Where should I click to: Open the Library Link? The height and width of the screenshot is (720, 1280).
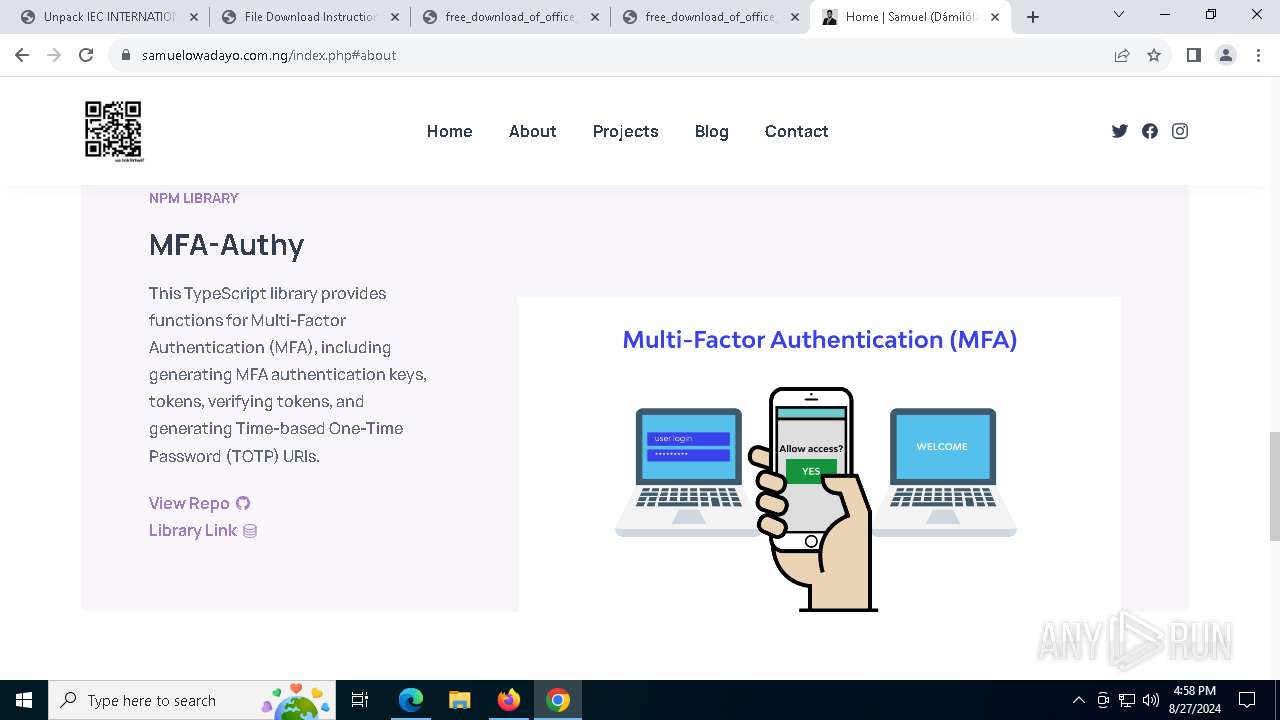click(x=203, y=530)
